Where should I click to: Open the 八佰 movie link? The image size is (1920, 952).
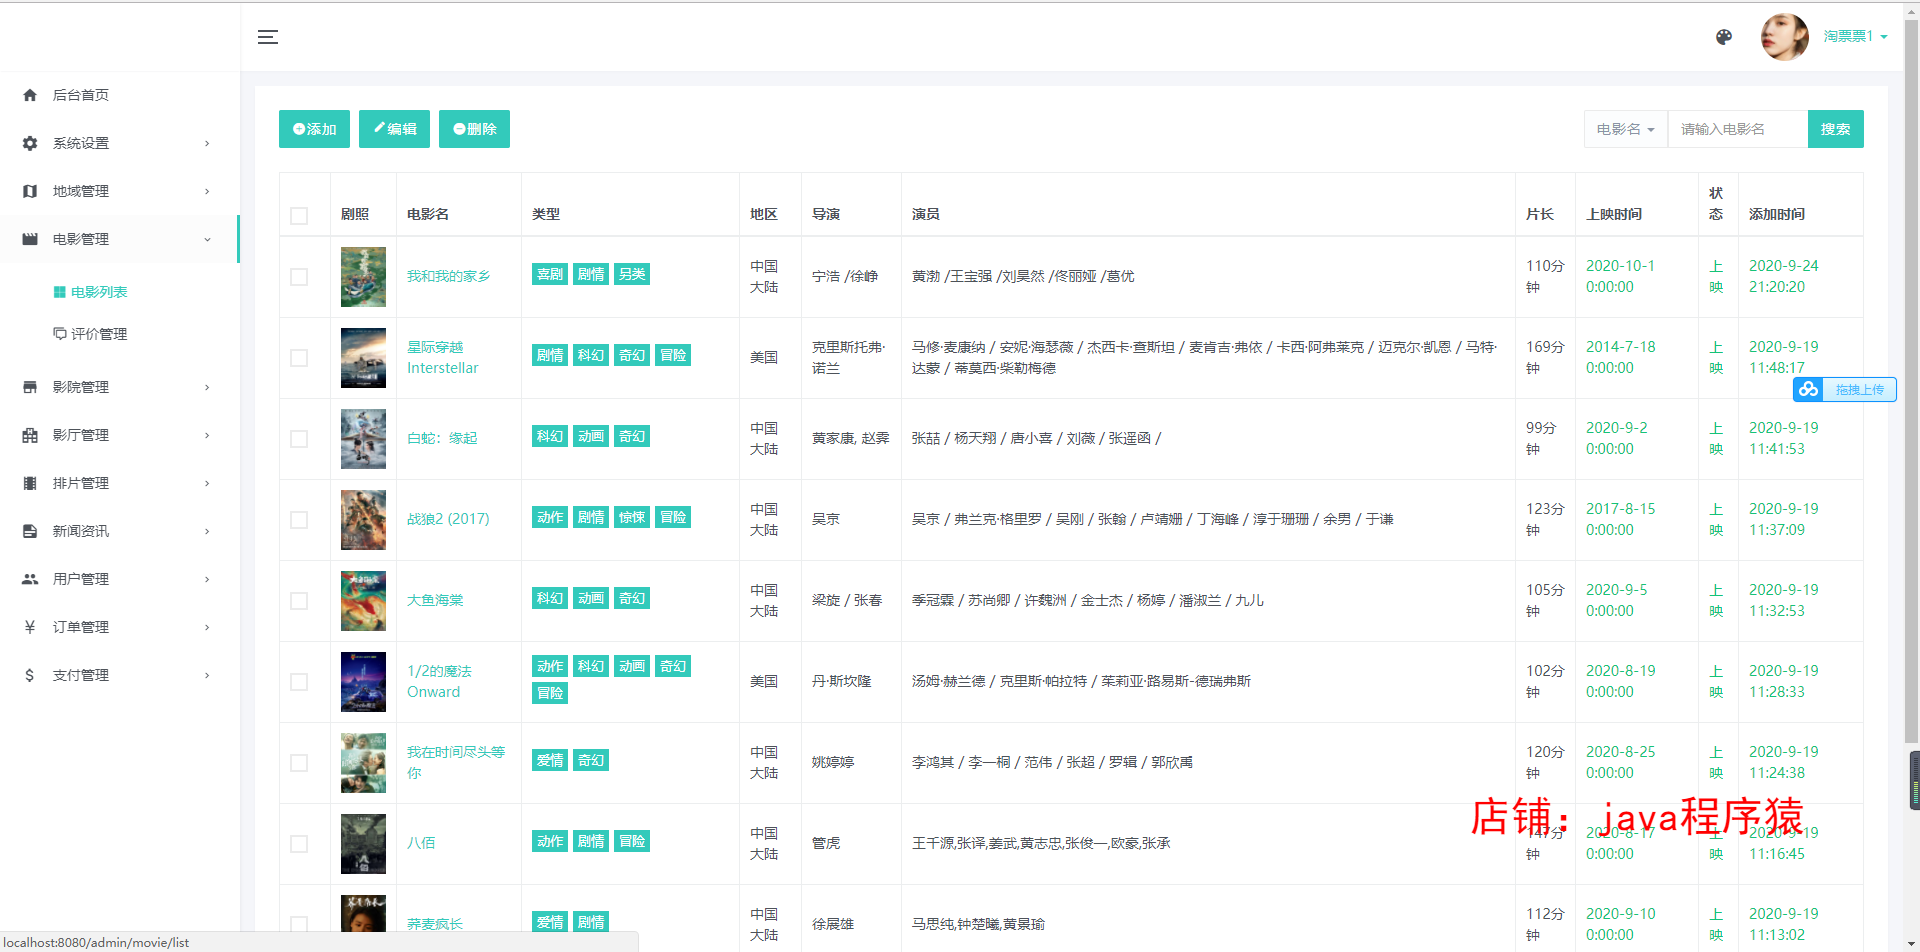tap(421, 843)
